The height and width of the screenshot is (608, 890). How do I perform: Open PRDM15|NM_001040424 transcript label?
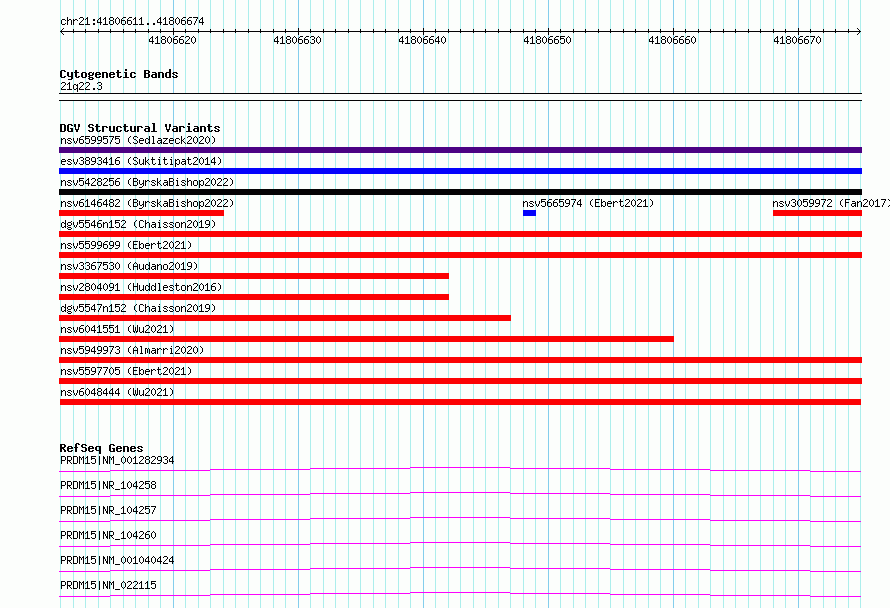(x=117, y=560)
